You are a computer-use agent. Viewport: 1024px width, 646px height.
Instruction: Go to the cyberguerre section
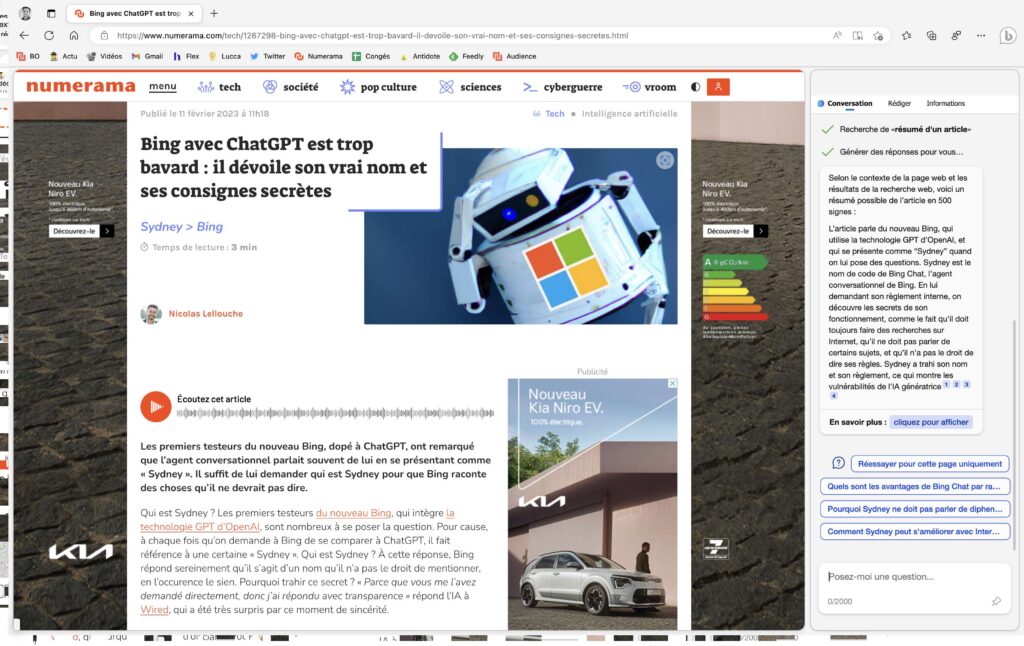point(562,87)
